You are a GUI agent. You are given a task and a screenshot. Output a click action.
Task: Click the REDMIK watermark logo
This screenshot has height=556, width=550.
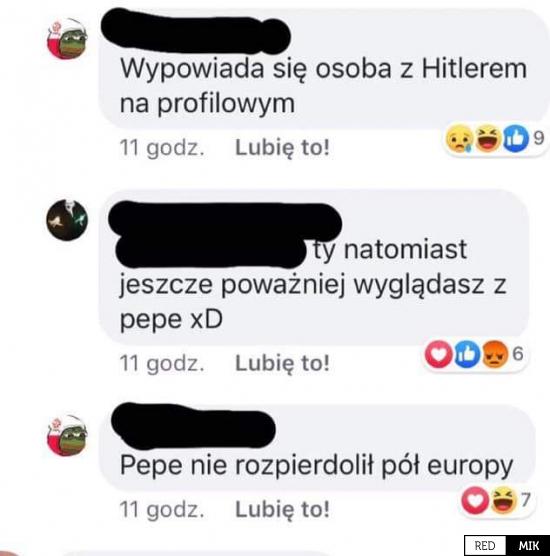click(x=507, y=545)
